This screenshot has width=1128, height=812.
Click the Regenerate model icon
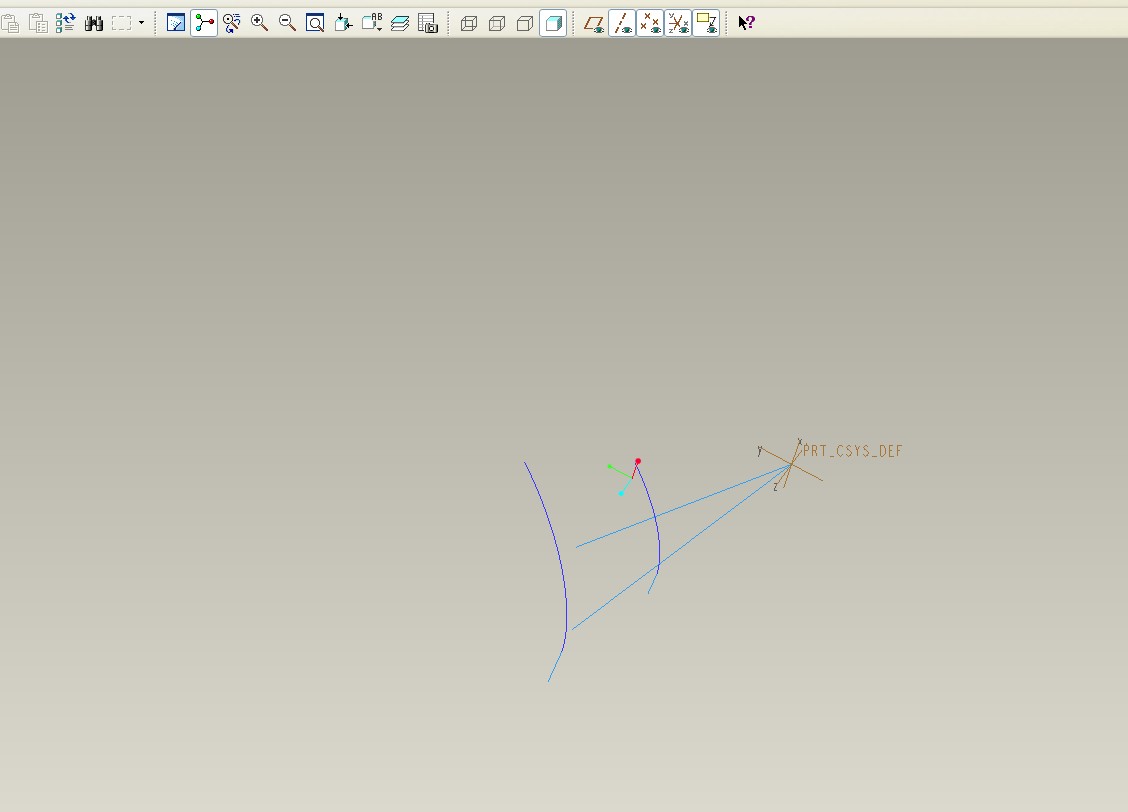[65, 24]
